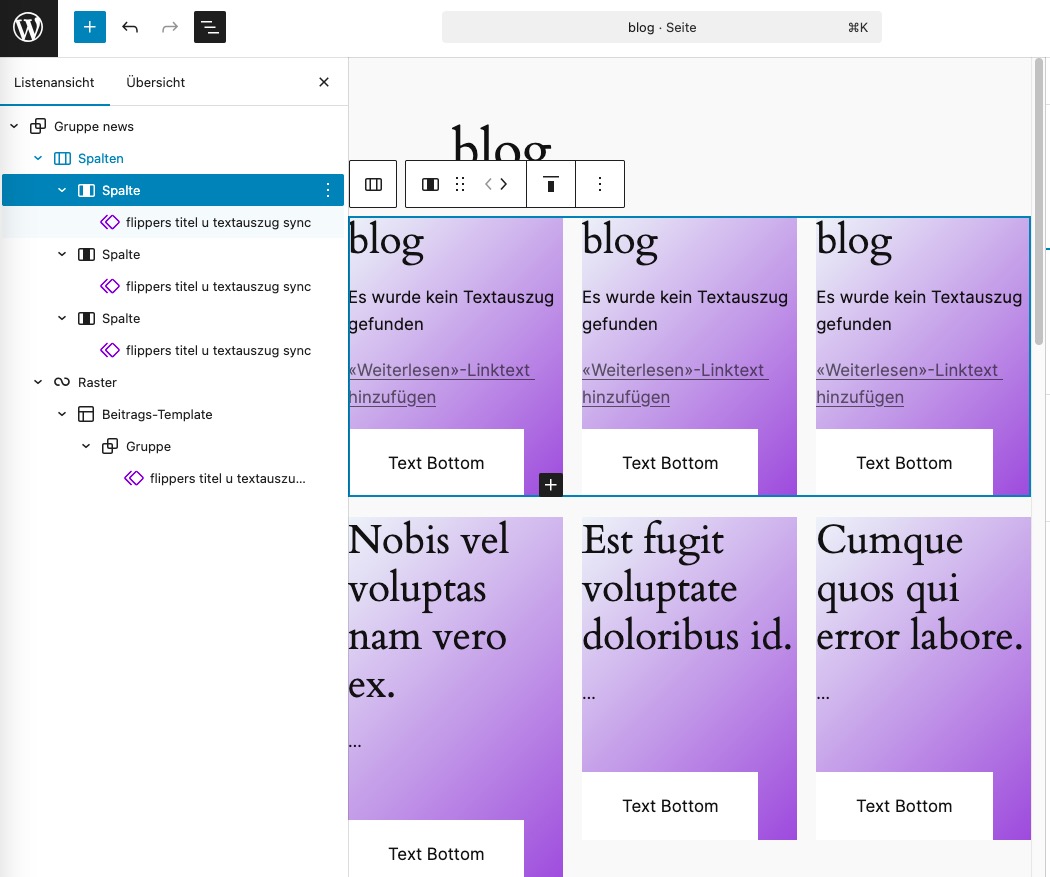The image size is (1050, 877).
Task: Click the black add block plus button in canvas
Action: point(551,485)
